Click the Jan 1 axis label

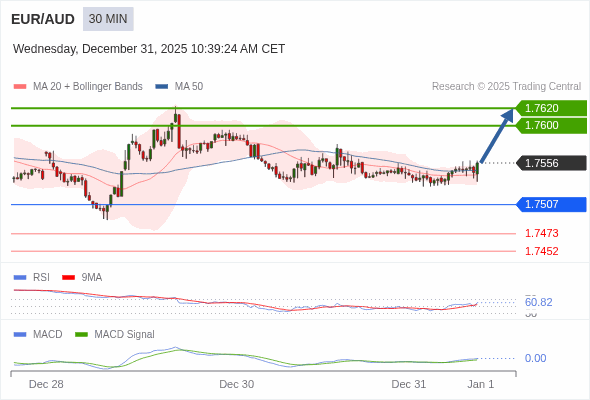click(x=481, y=384)
